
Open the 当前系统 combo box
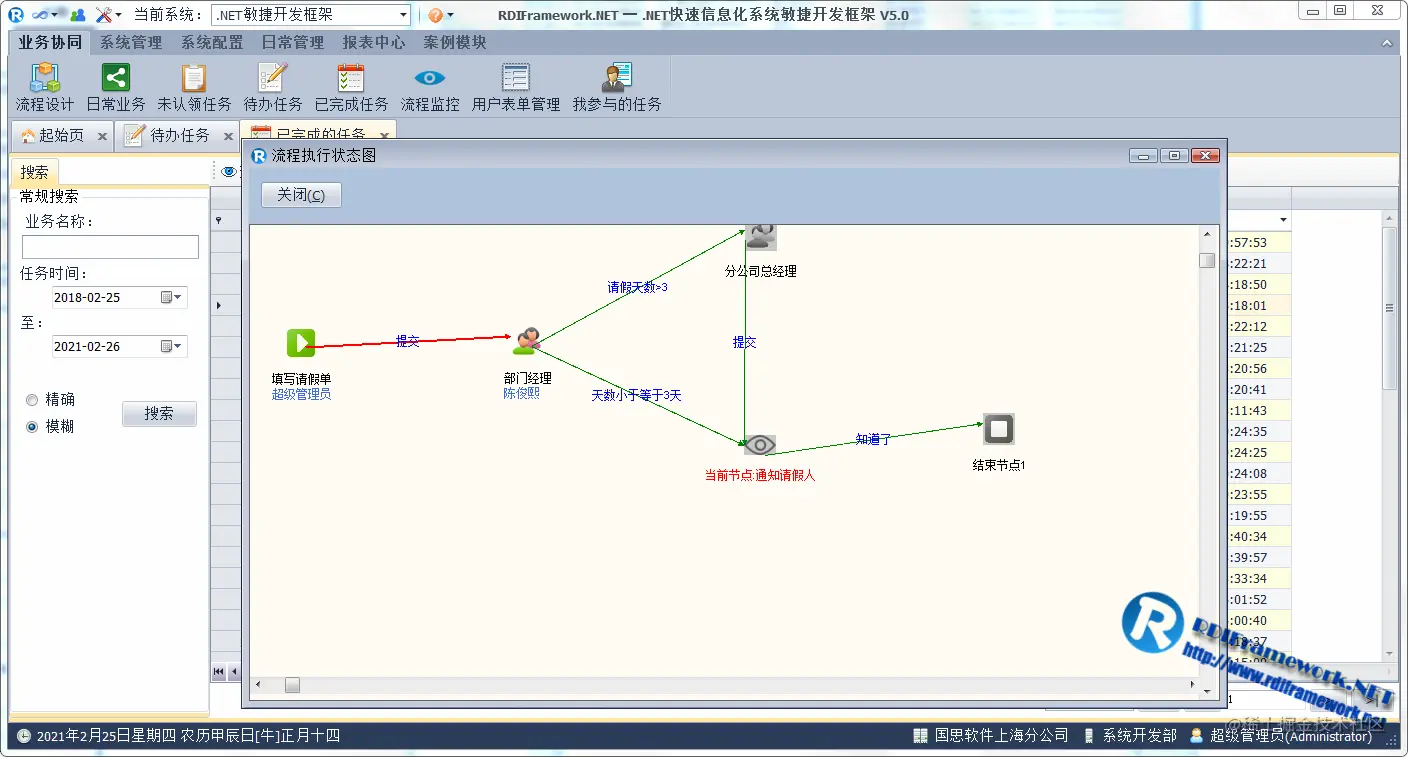click(x=311, y=15)
